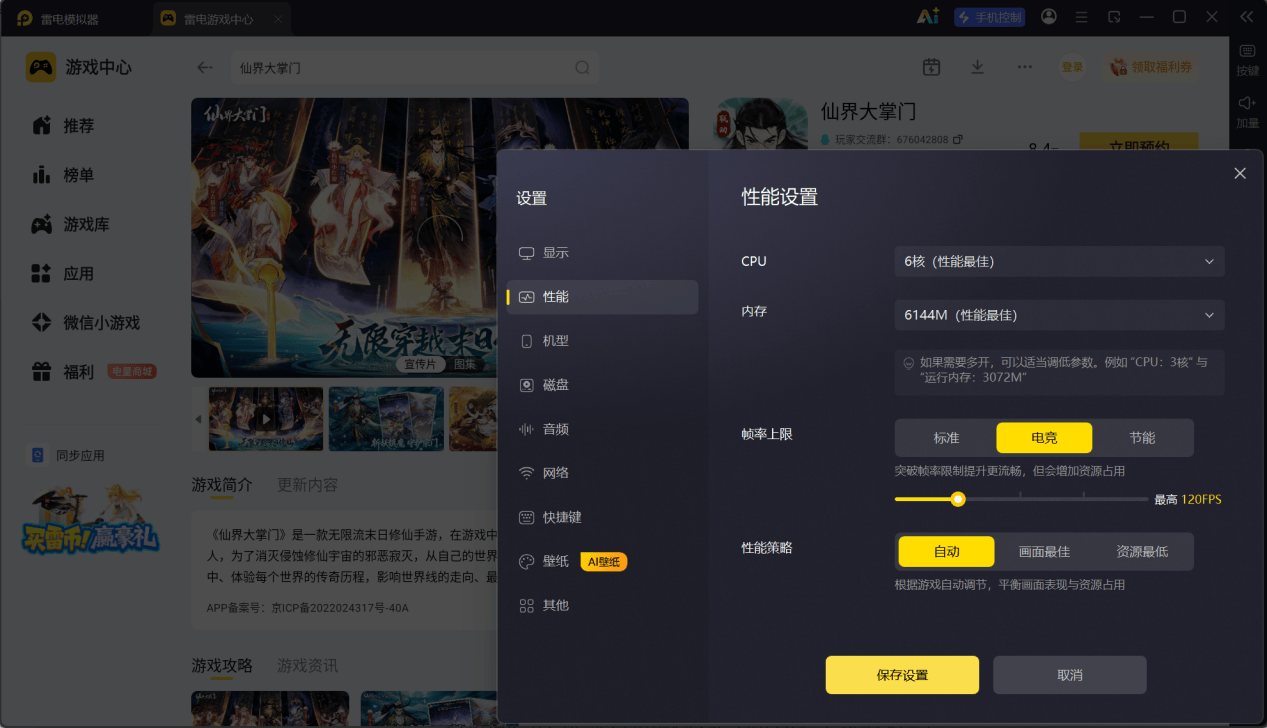Click the palette icon beside 壁纸
The height and width of the screenshot is (728, 1267).
[527, 561]
